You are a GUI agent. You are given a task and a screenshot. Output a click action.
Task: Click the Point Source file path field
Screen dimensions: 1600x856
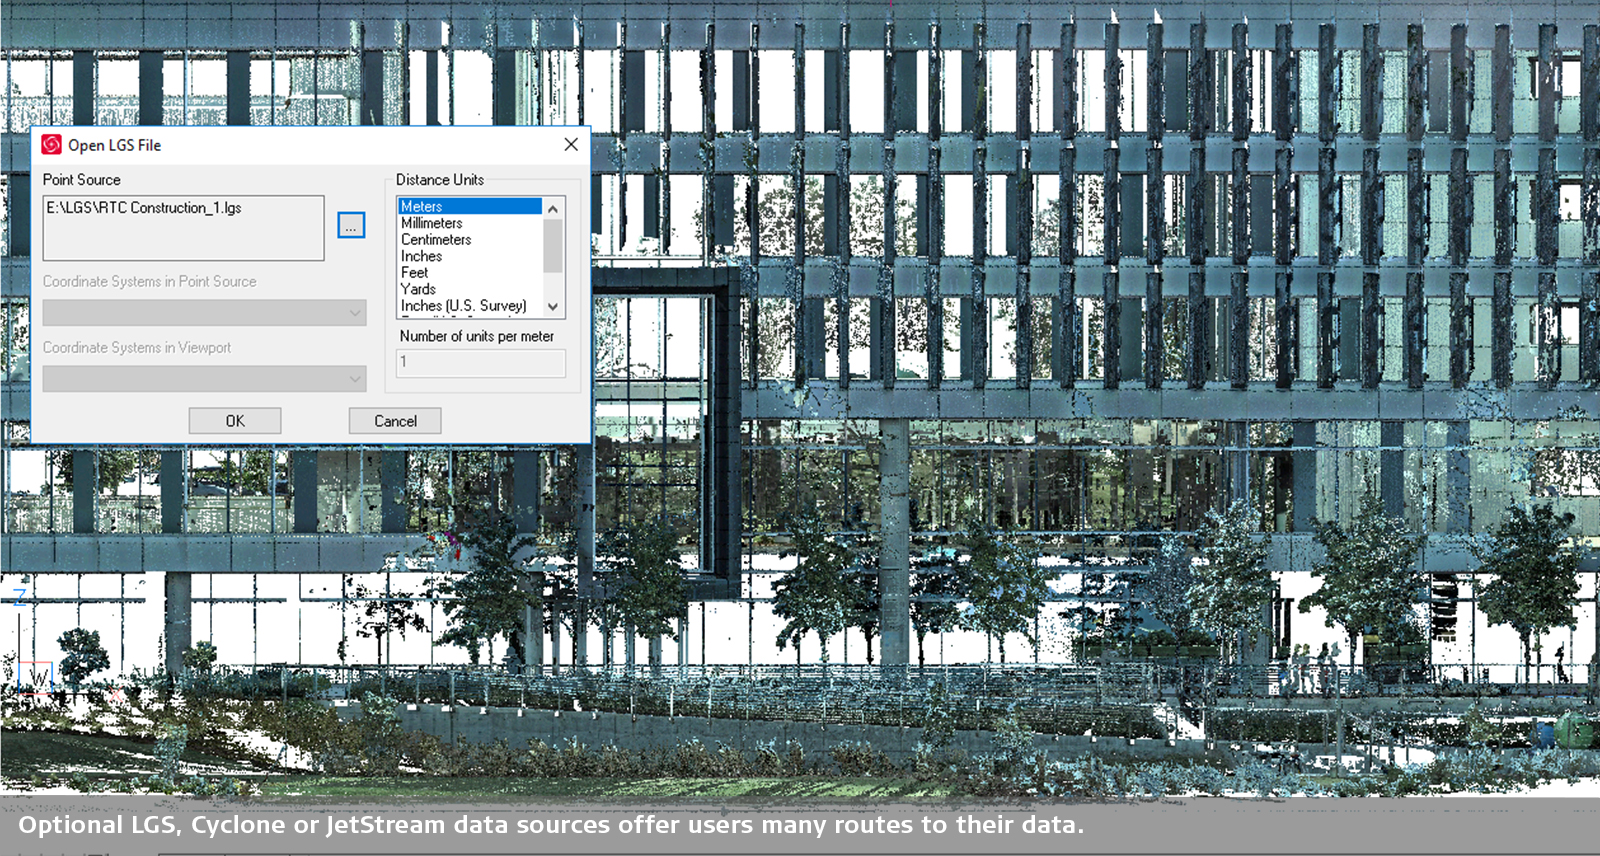pos(183,228)
